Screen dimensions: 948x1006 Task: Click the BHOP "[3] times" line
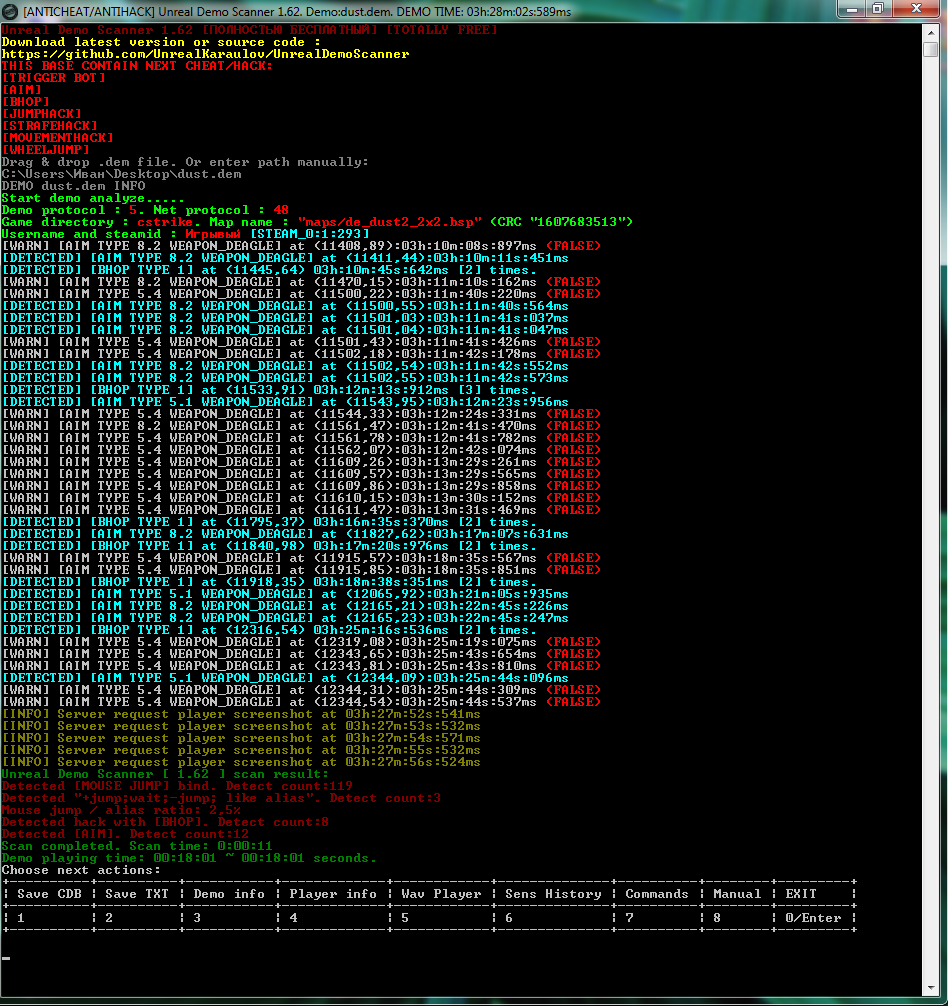click(x=269, y=389)
